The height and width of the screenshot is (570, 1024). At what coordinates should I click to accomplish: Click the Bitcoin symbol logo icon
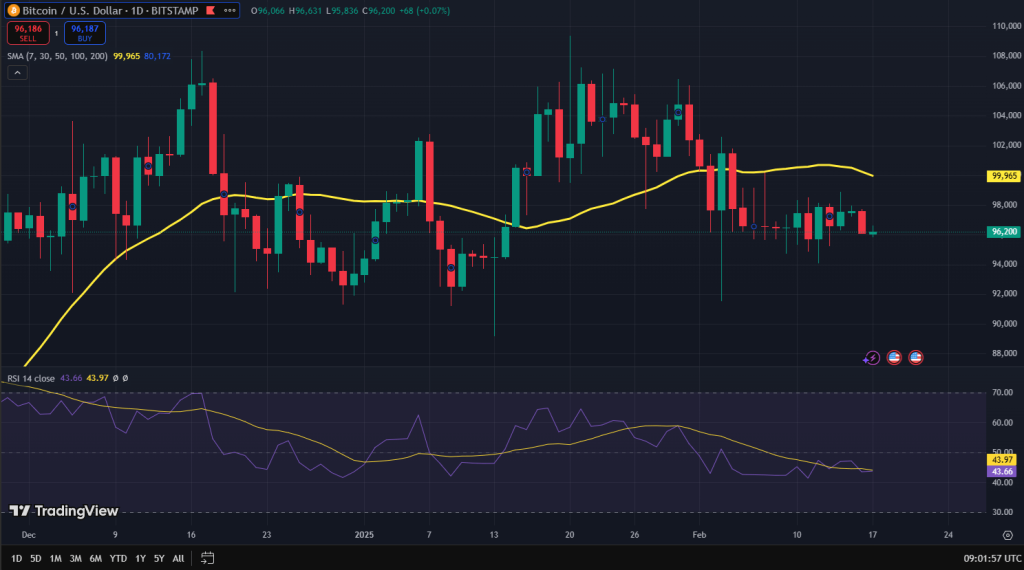14,10
